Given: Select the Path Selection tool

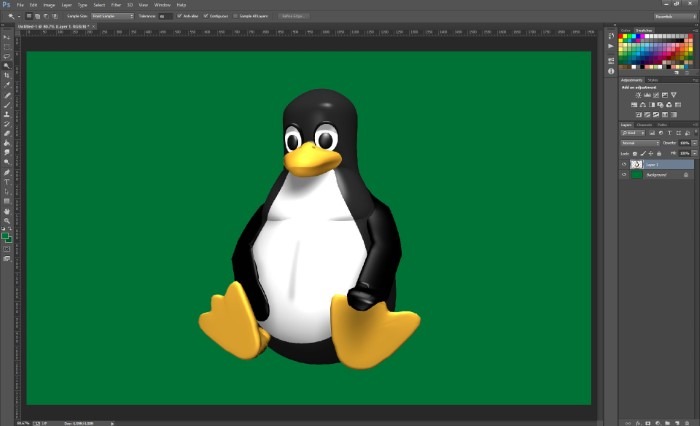Looking at the screenshot, I should (7, 192).
